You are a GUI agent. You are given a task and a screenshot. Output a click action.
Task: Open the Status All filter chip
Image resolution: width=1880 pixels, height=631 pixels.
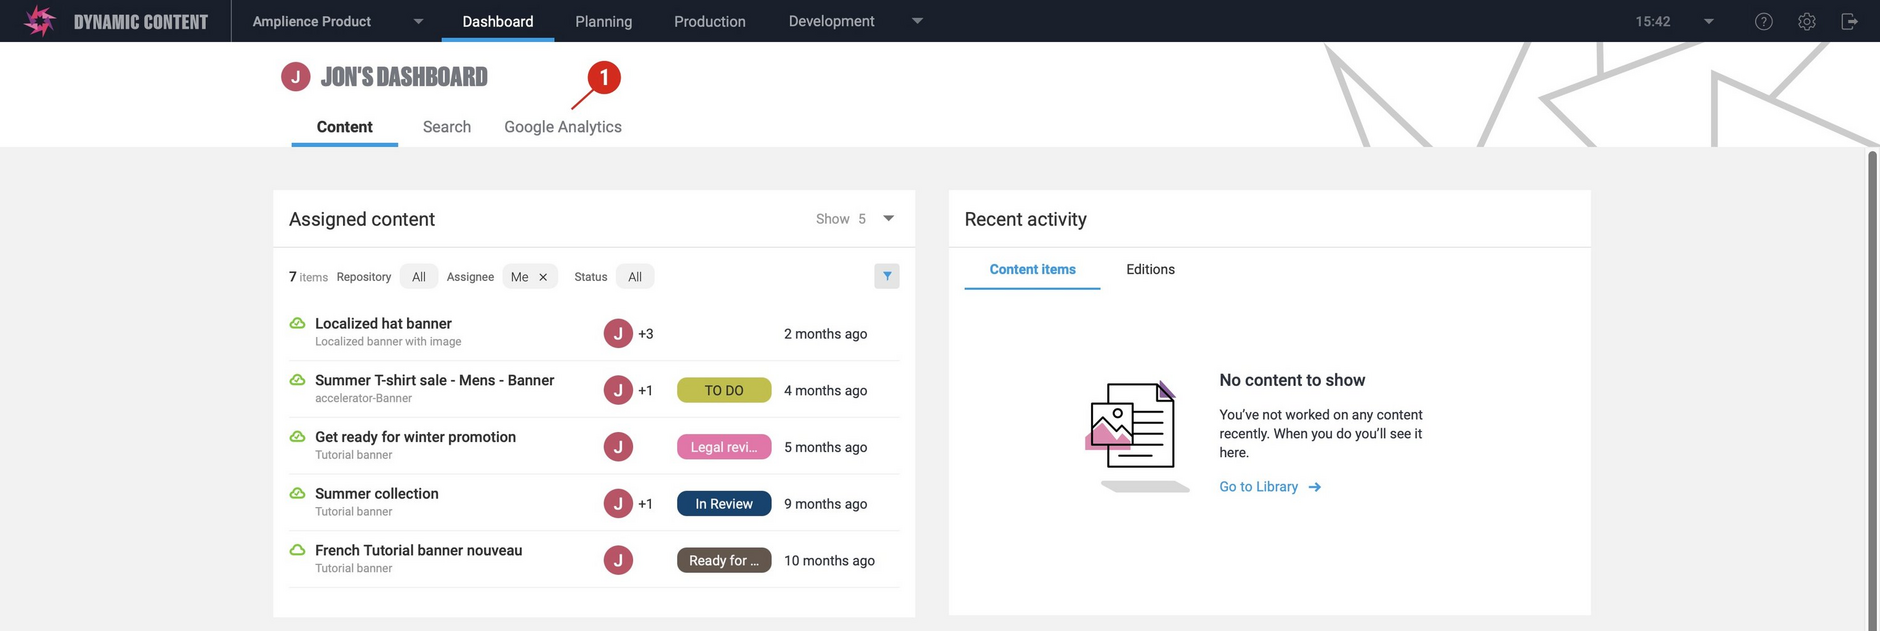point(635,277)
